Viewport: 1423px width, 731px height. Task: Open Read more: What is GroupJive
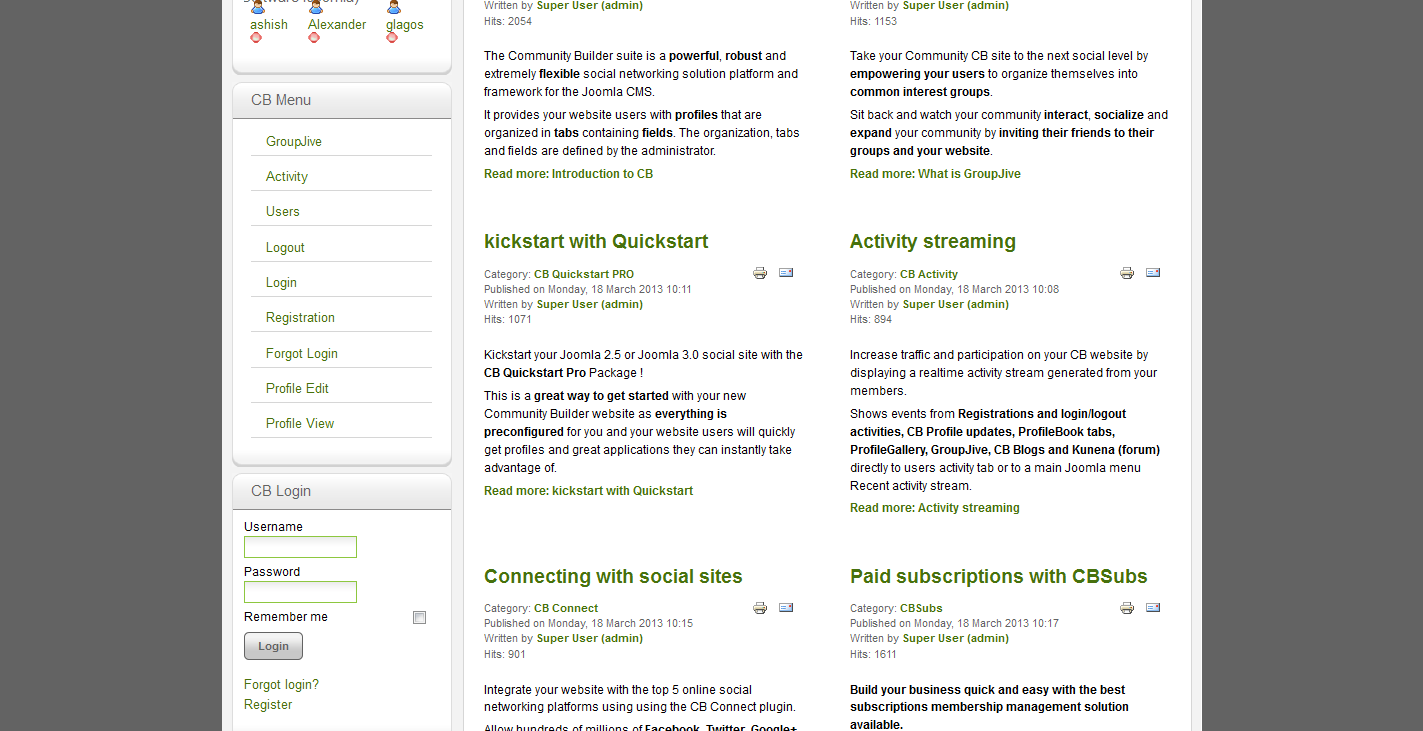tap(935, 174)
